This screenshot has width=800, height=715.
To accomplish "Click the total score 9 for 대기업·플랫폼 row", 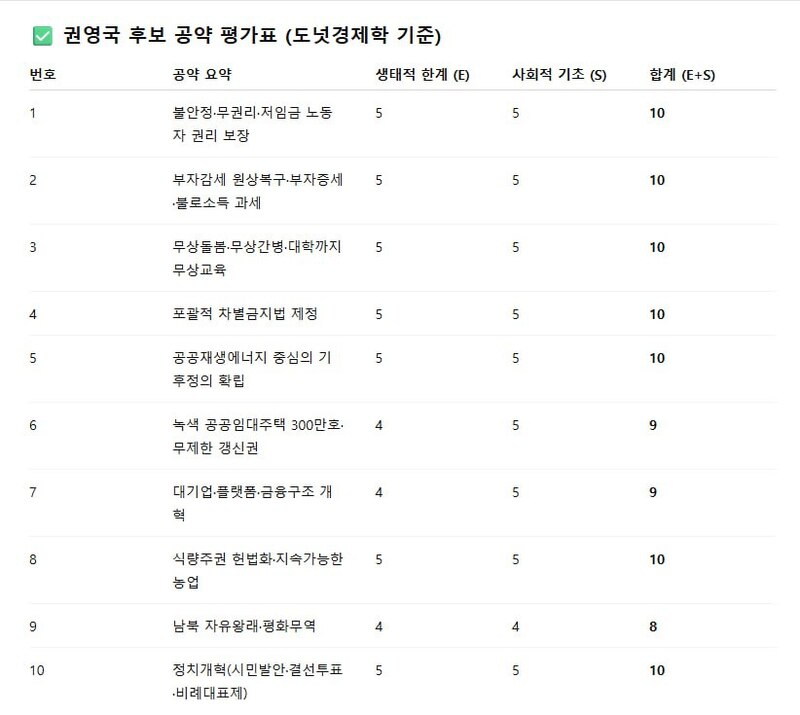I will pyautogui.click(x=653, y=492).
